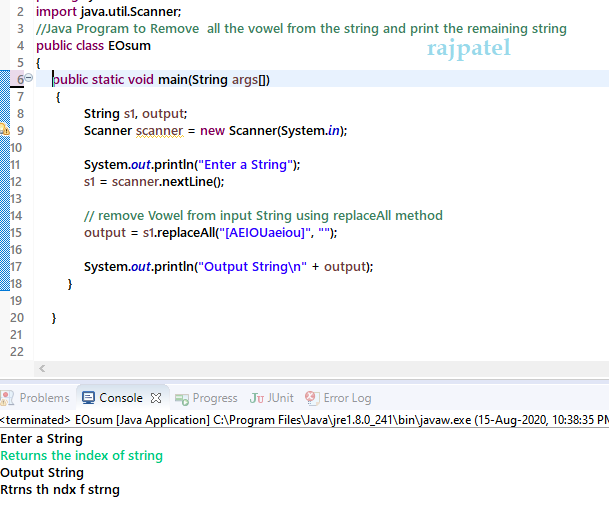Click console line 'Output String'
Image resolution: width=609 pixels, height=519 pixels.
42,473
